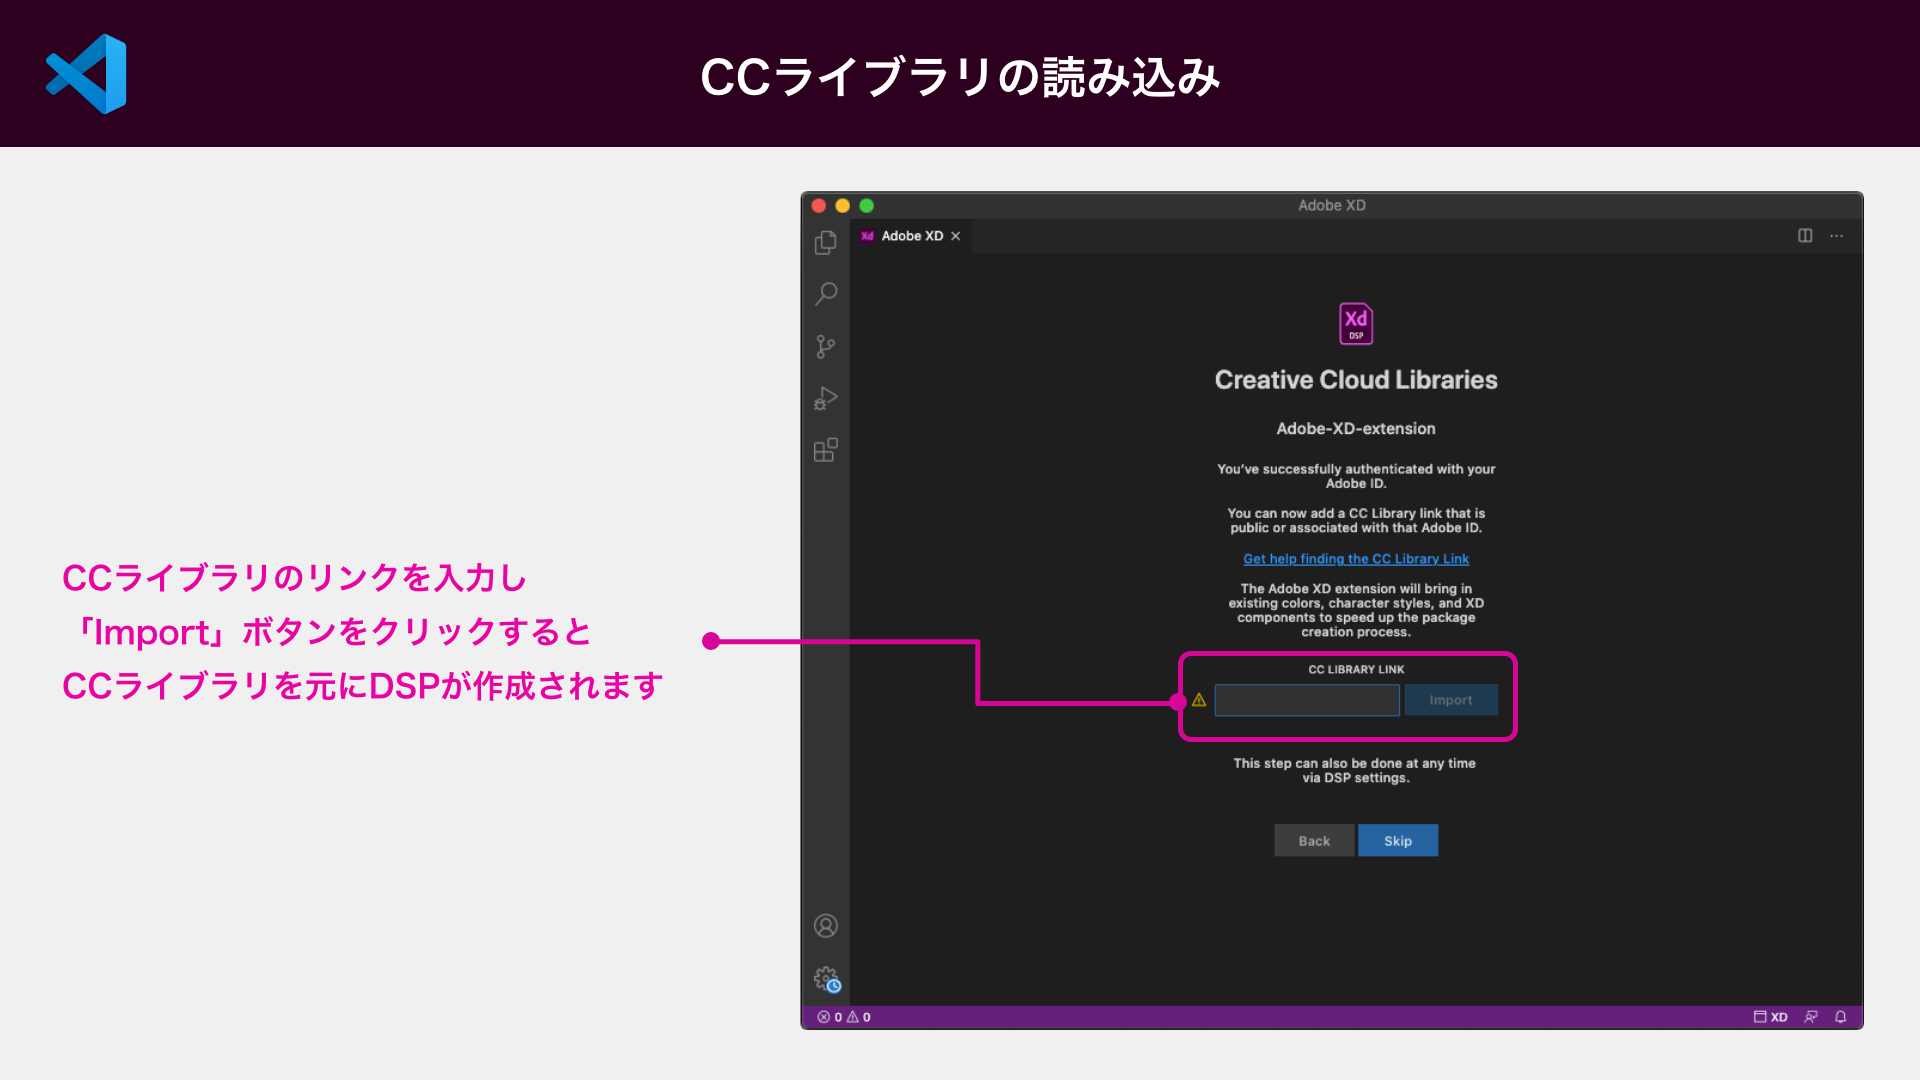Open the Source Control icon
The height and width of the screenshot is (1080, 1920).
point(826,346)
